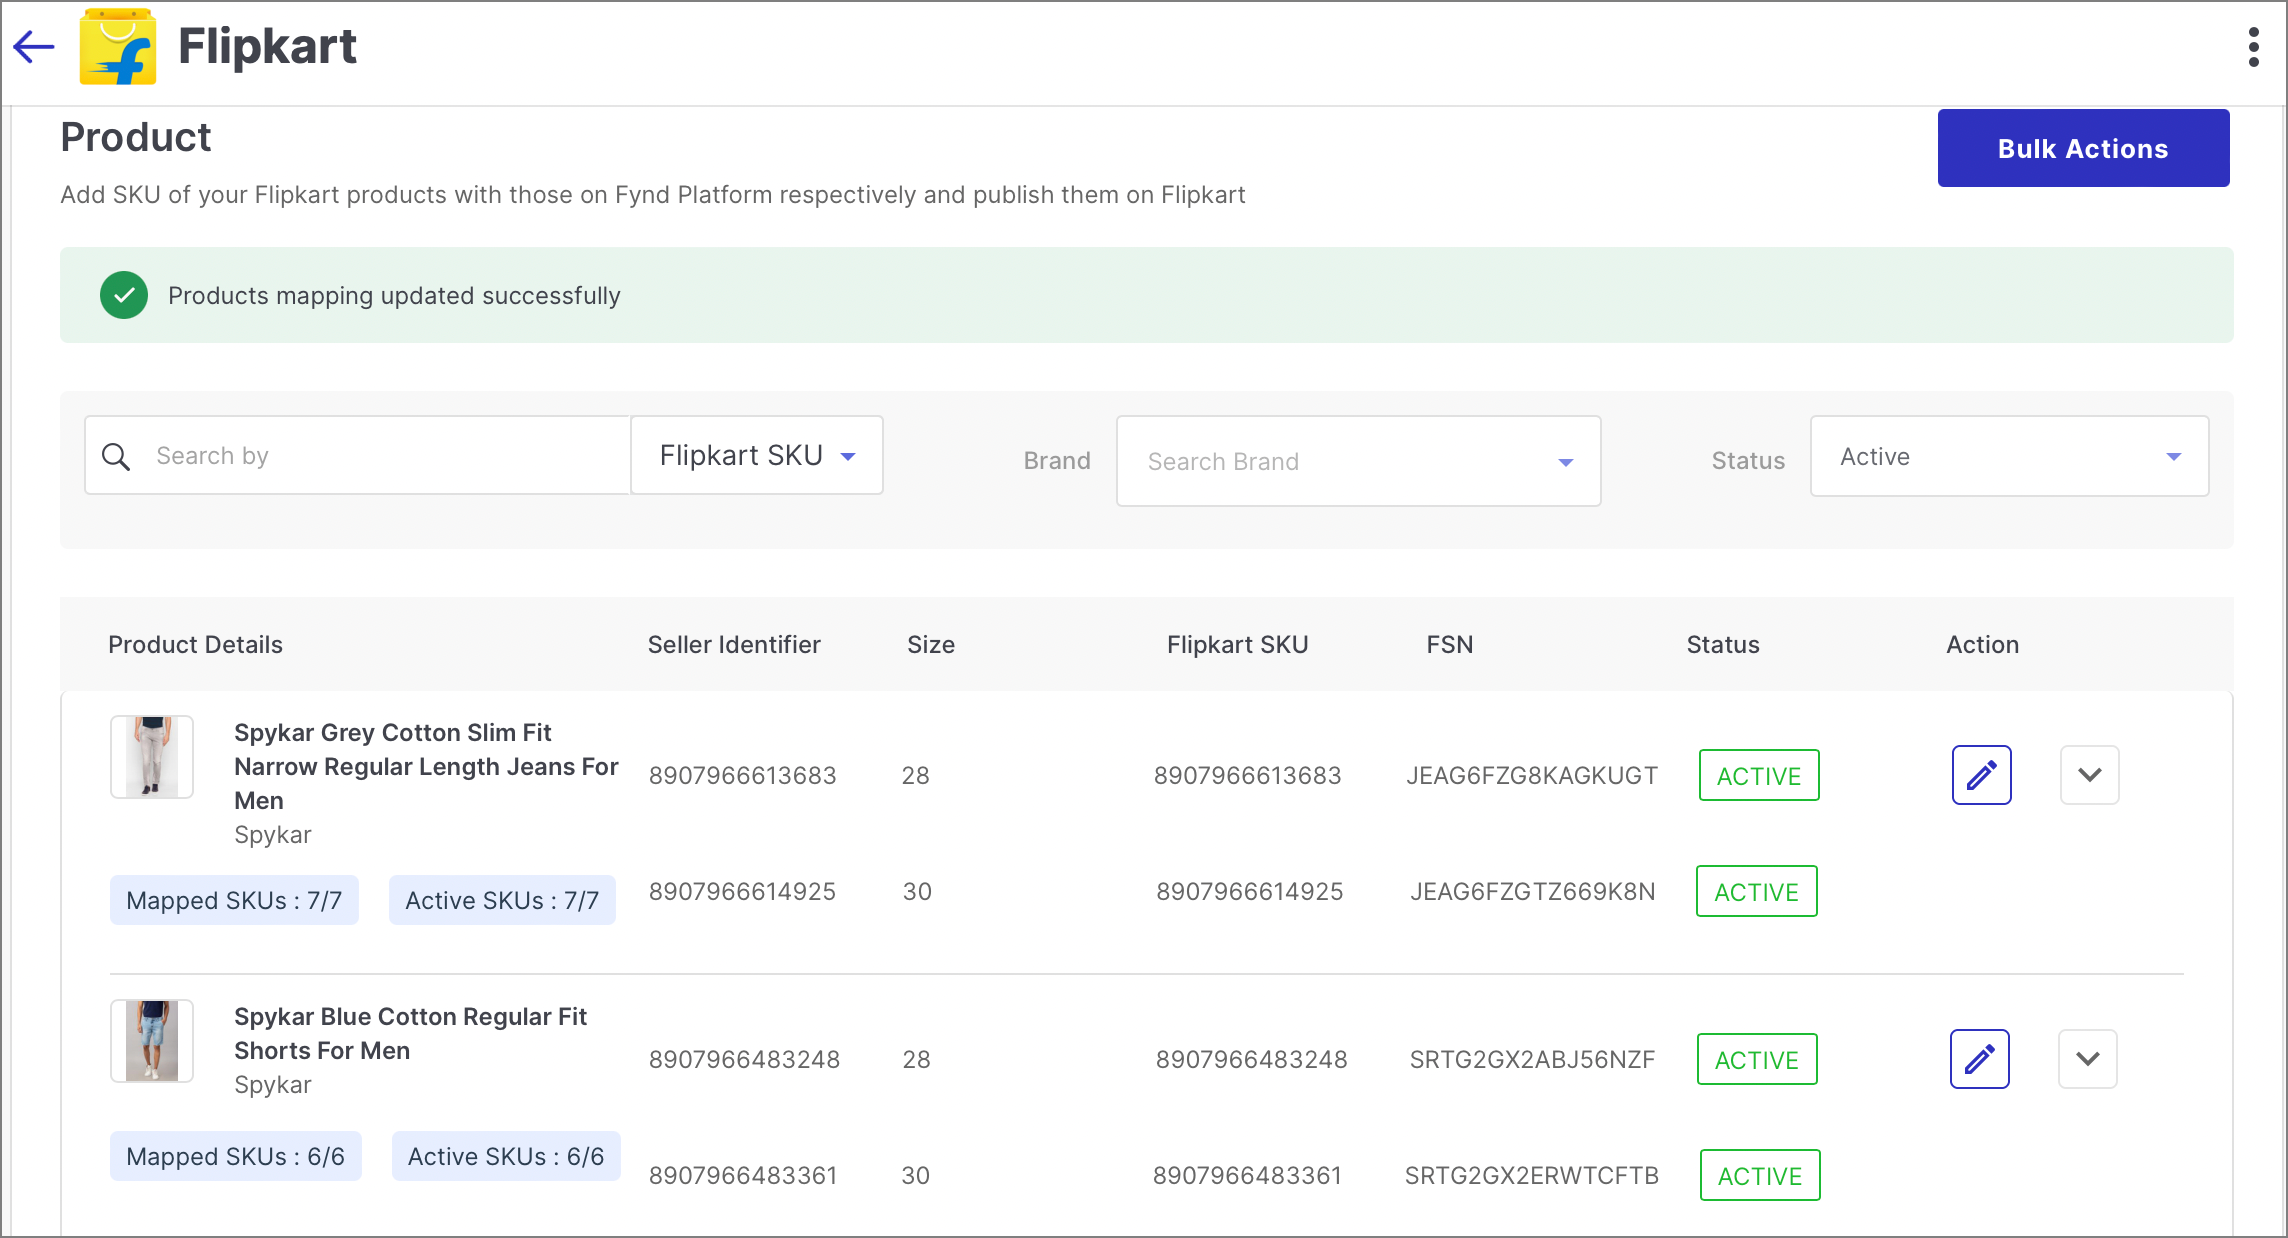
Task: Open the grey jeans product thumbnail
Action: [152, 757]
